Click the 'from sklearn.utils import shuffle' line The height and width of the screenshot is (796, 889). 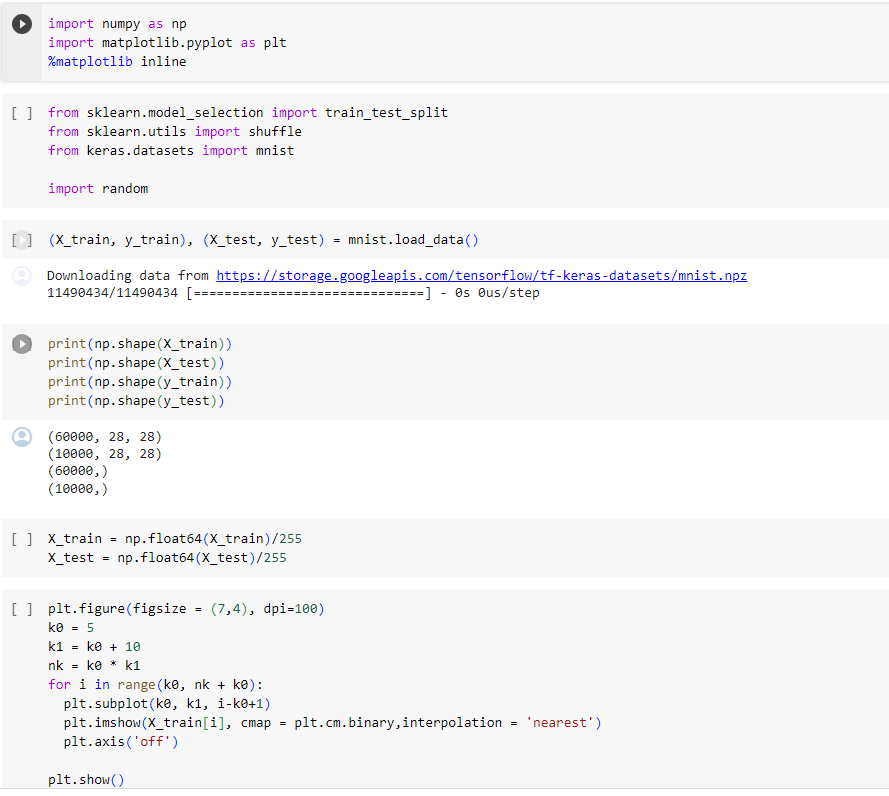175,132
